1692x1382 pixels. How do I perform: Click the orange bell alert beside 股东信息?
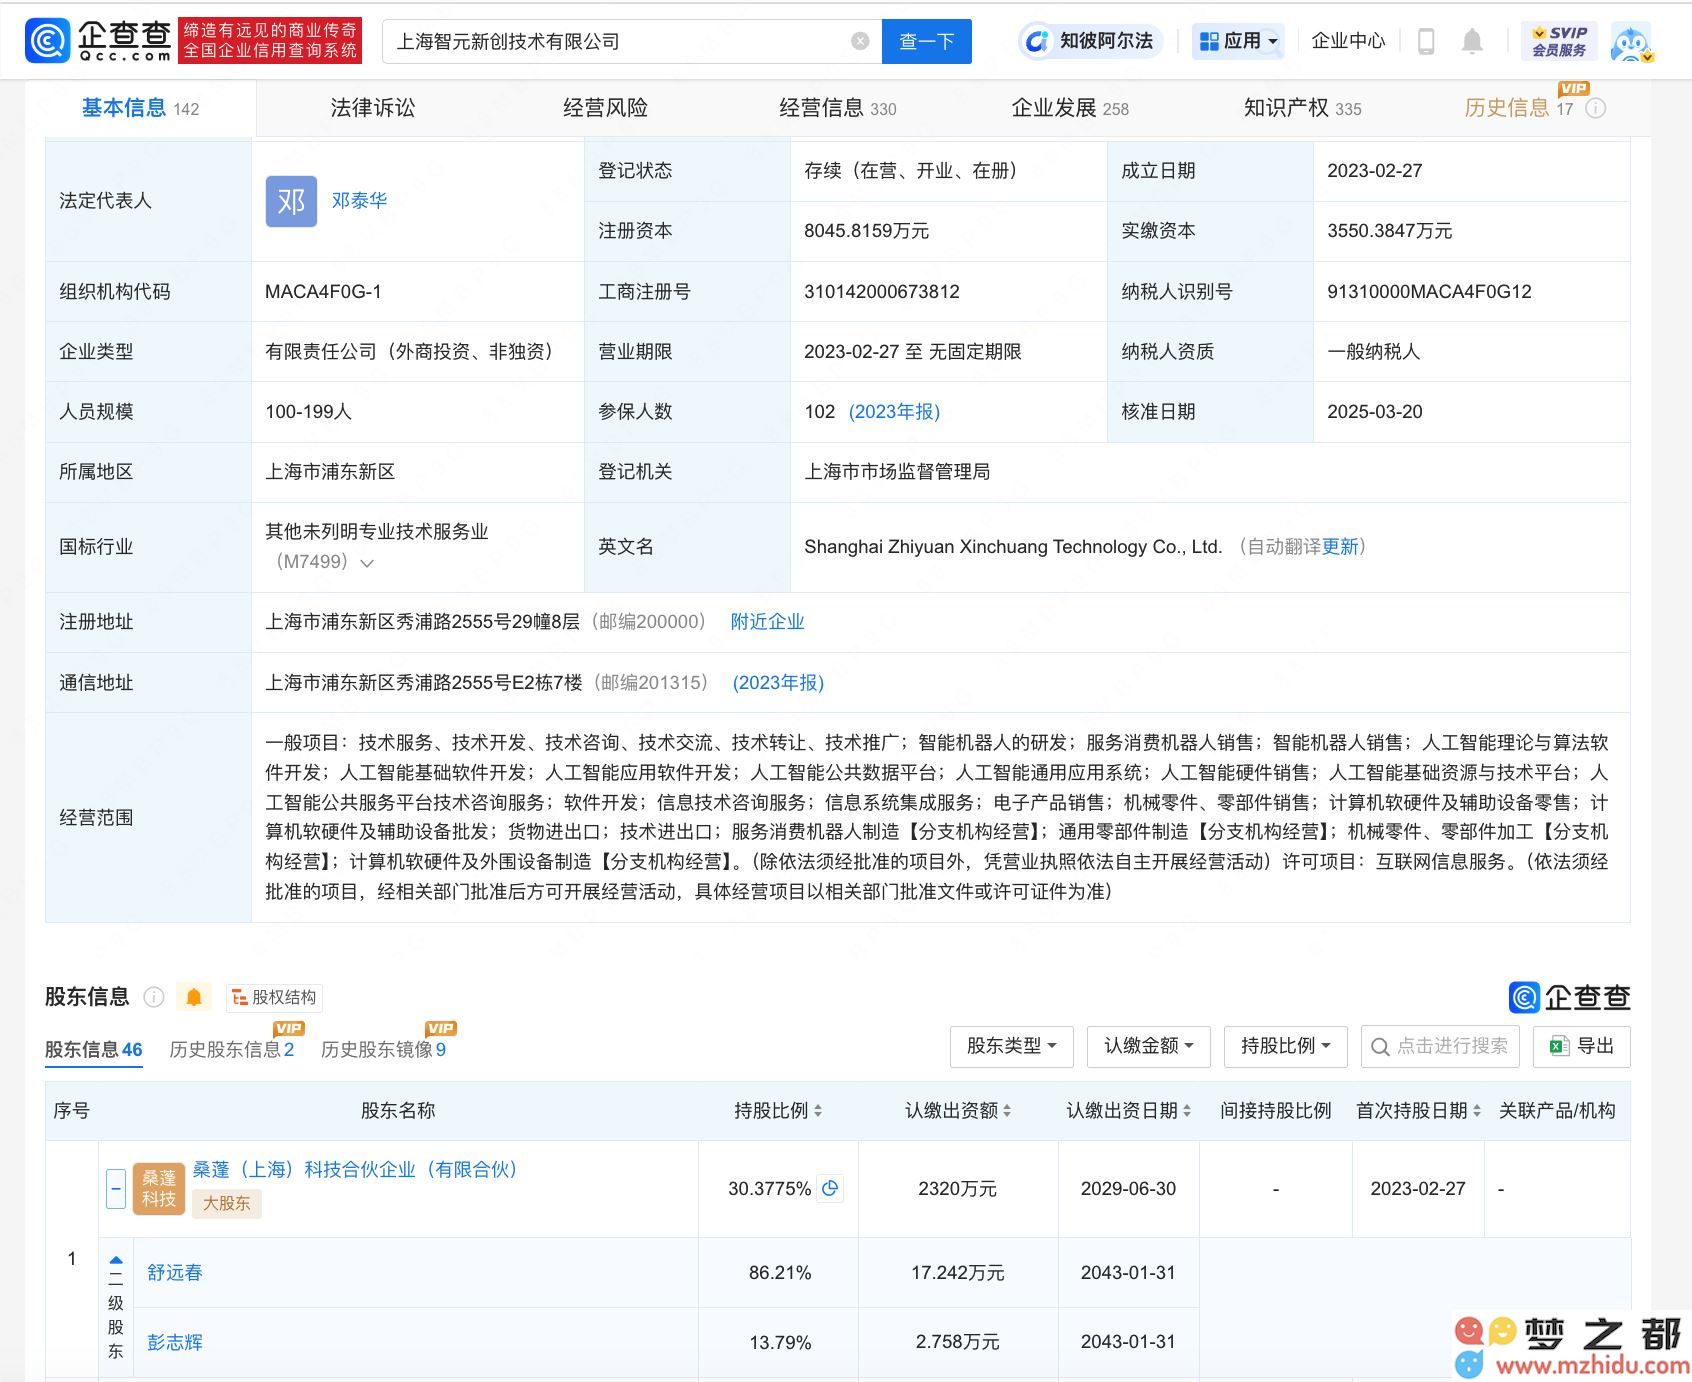pos(194,997)
